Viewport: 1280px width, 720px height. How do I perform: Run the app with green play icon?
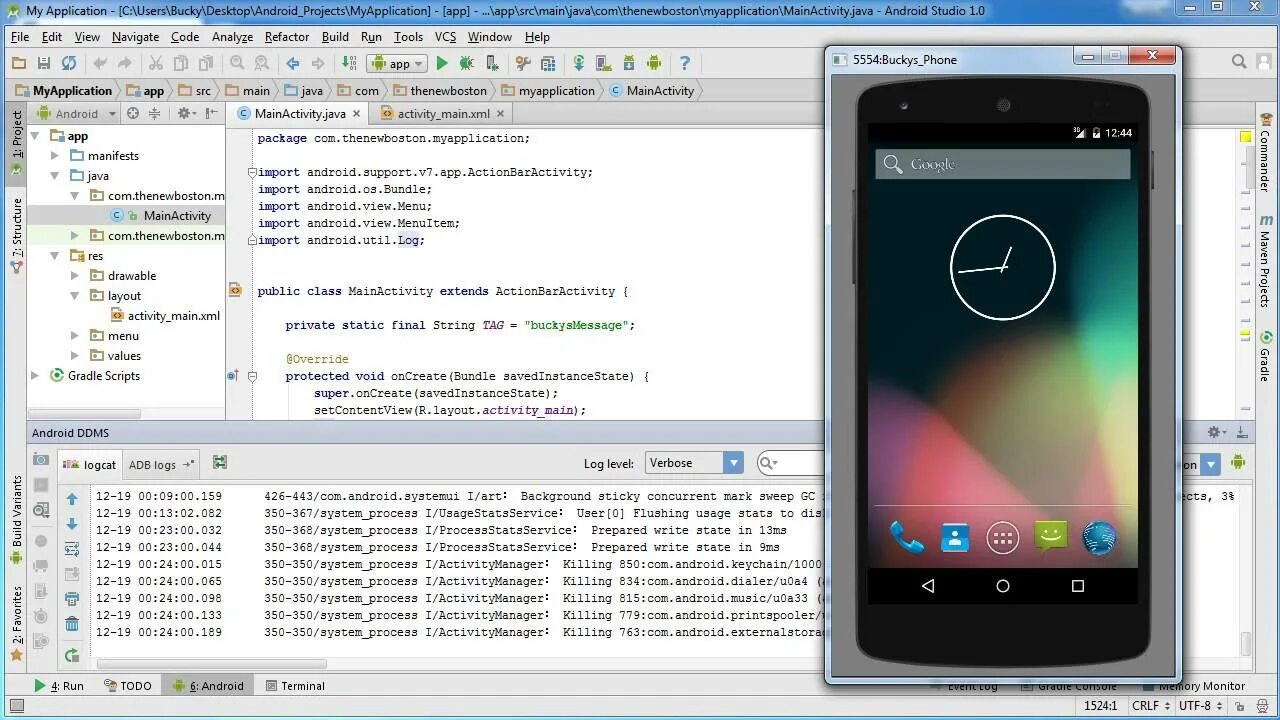point(442,63)
